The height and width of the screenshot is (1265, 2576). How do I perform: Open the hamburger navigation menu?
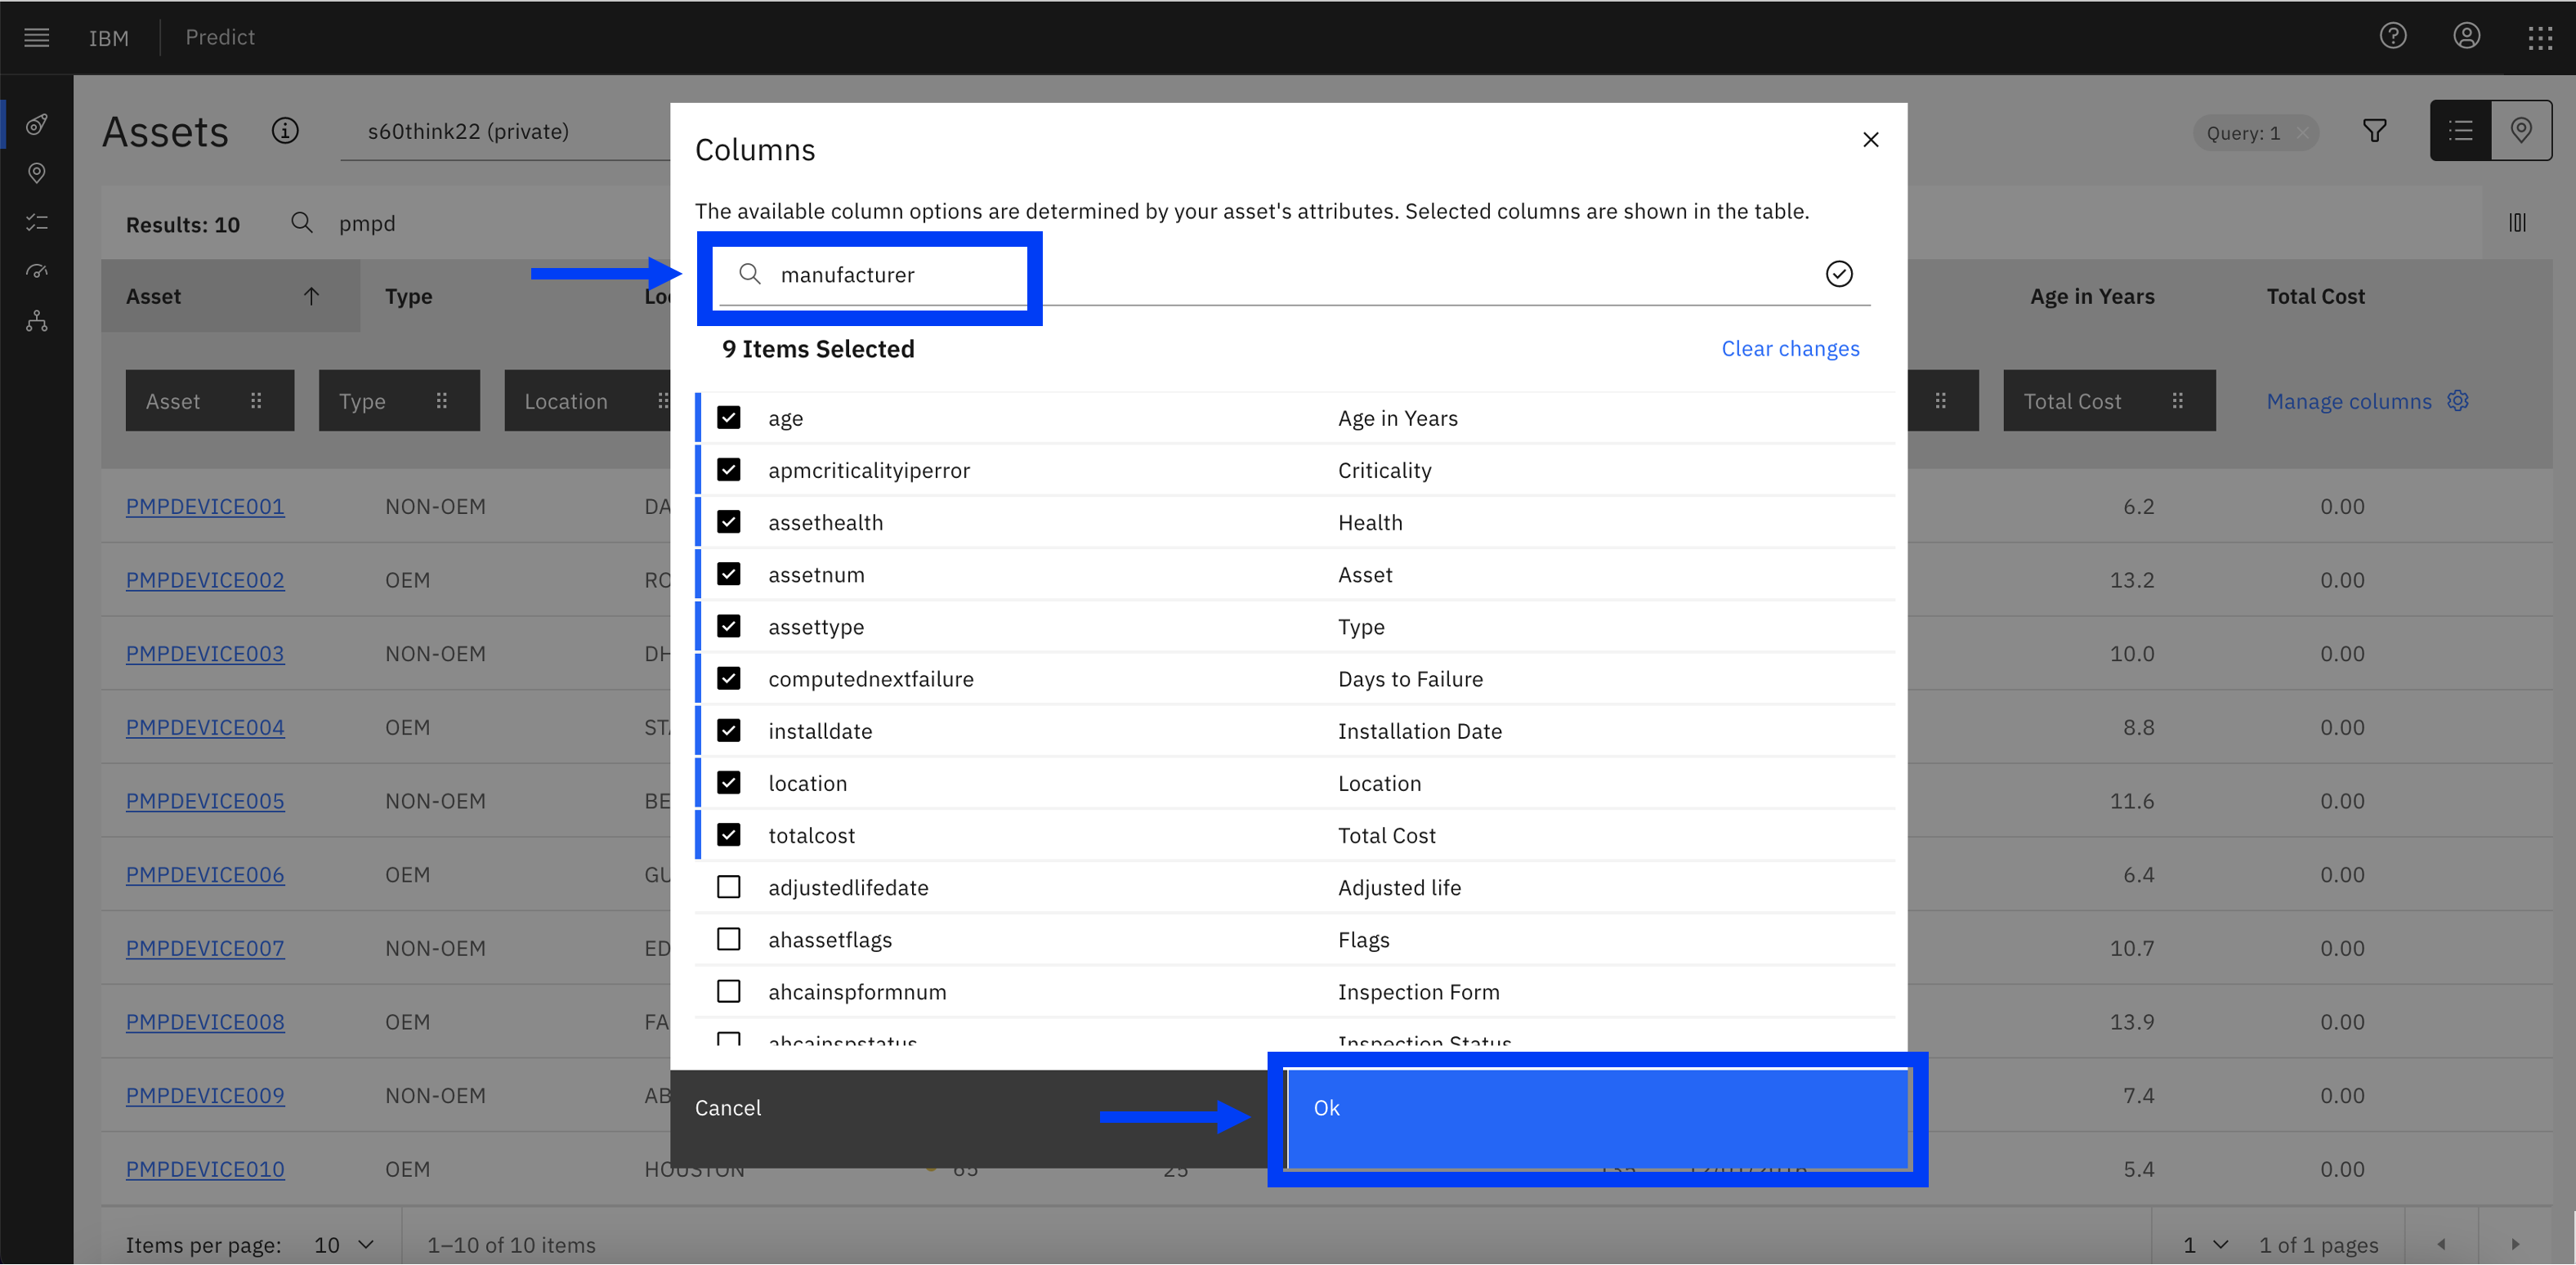37,38
